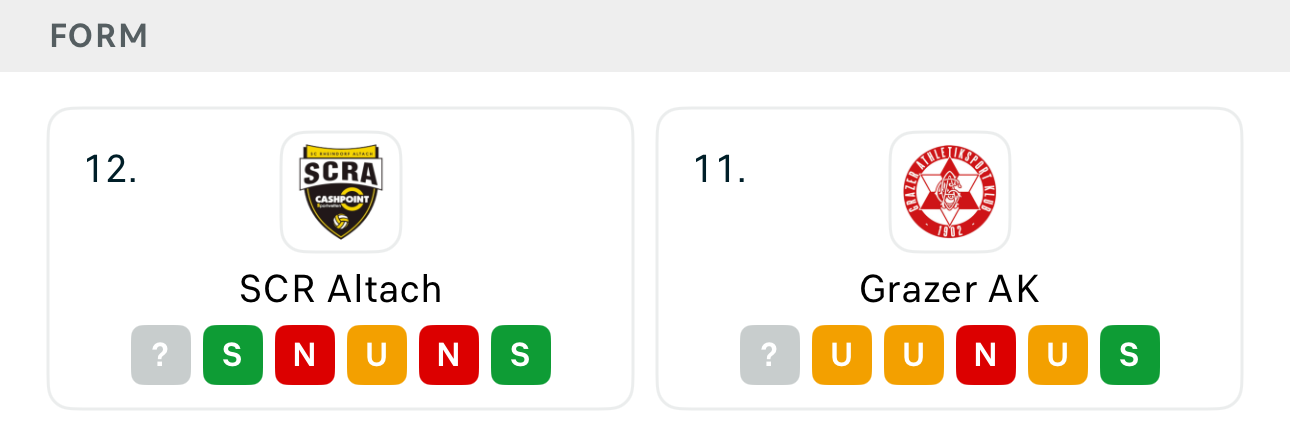
Task: Open SCR Altach's last green S result
Action: point(521,355)
